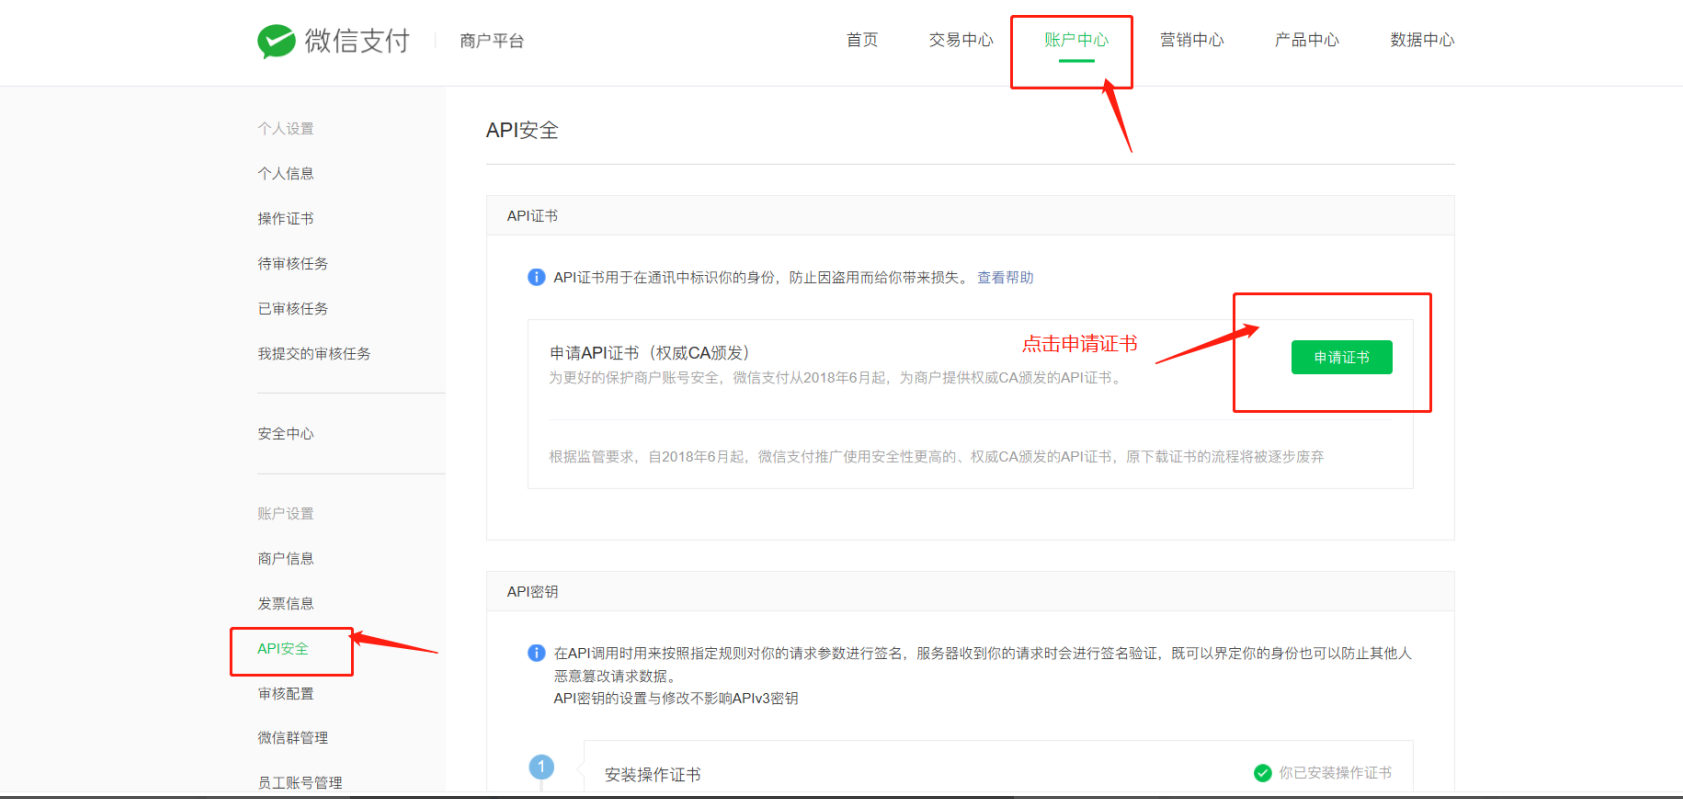The height and width of the screenshot is (799, 1683).
Task: Go to 数据中心 tab
Action: tap(1422, 40)
